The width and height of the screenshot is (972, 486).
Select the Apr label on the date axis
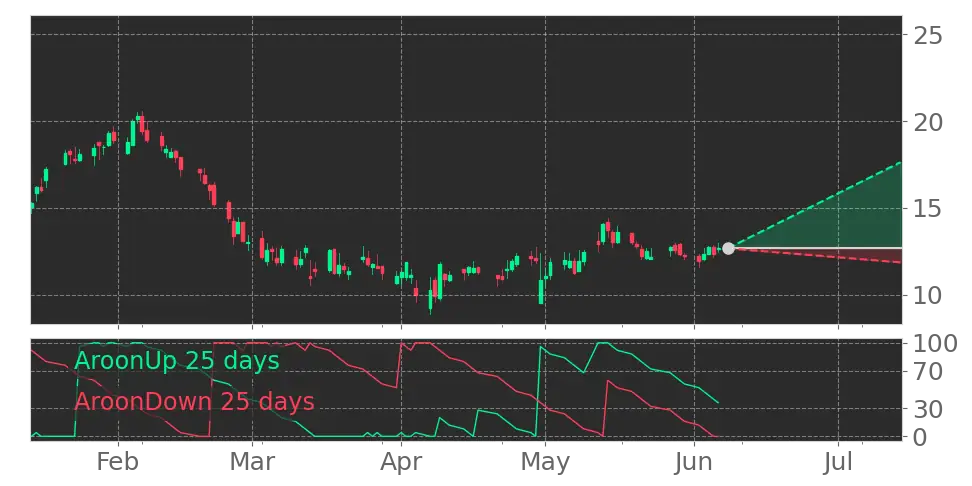(401, 462)
